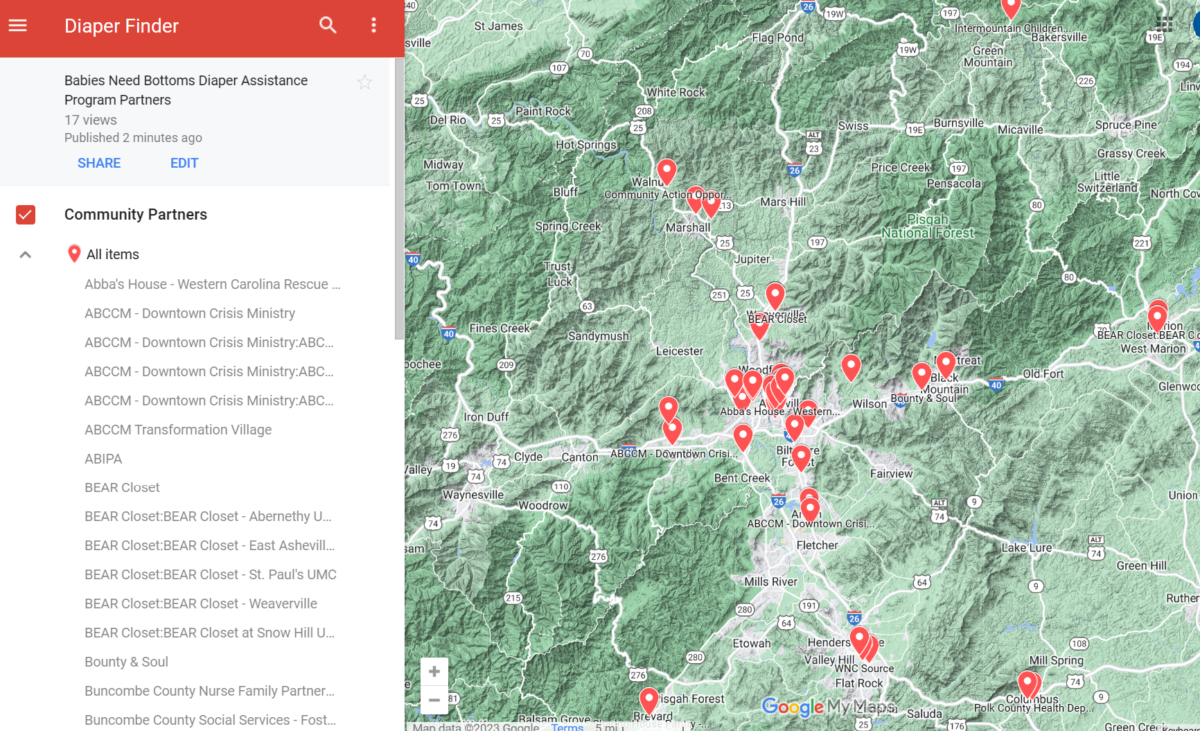
Task: Zoom out on the map
Action: point(434,701)
